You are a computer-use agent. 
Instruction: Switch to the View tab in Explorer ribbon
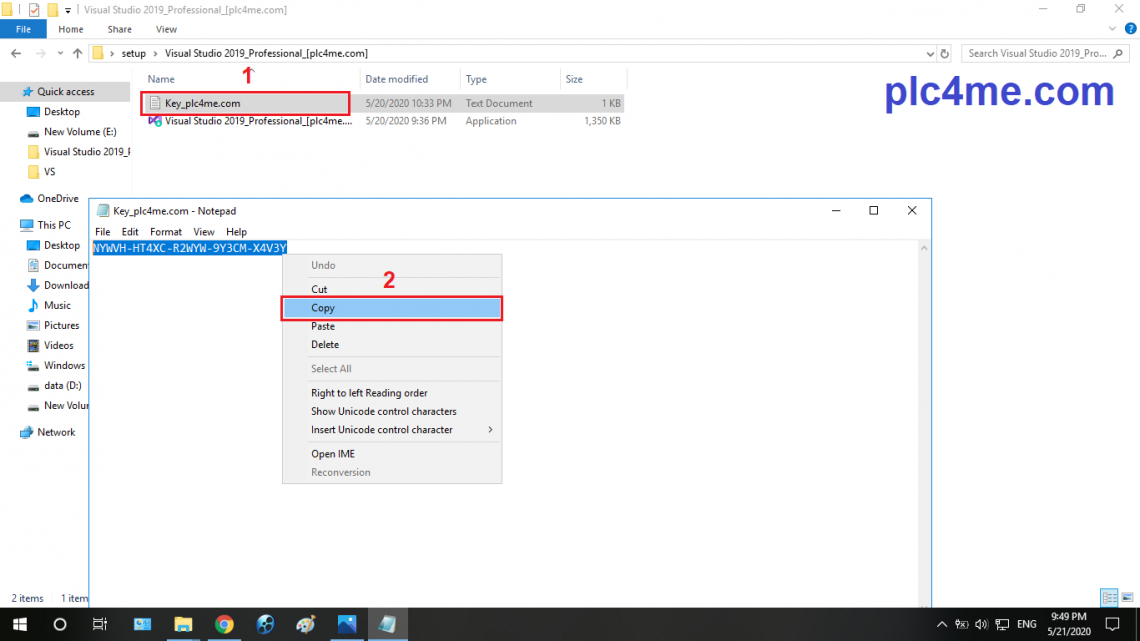click(166, 29)
